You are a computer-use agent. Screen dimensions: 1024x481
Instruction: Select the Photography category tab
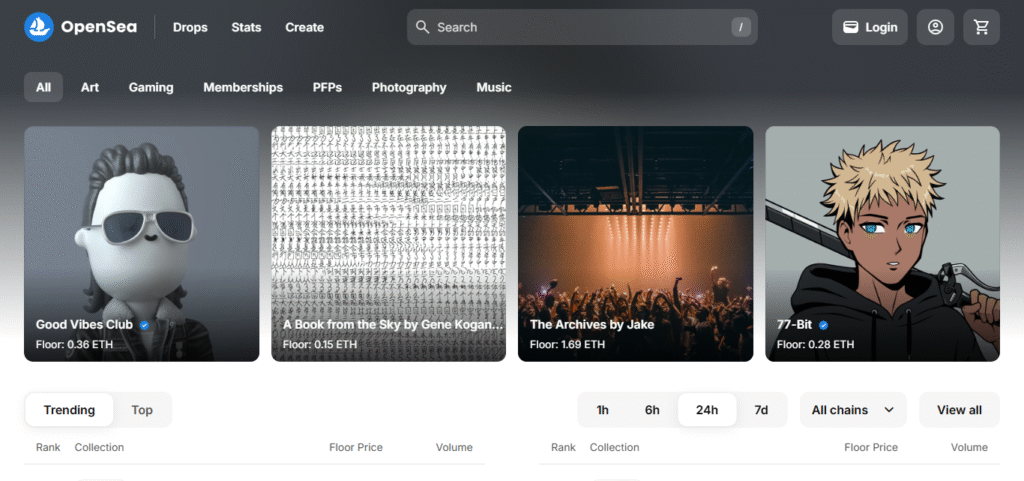click(x=409, y=87)
